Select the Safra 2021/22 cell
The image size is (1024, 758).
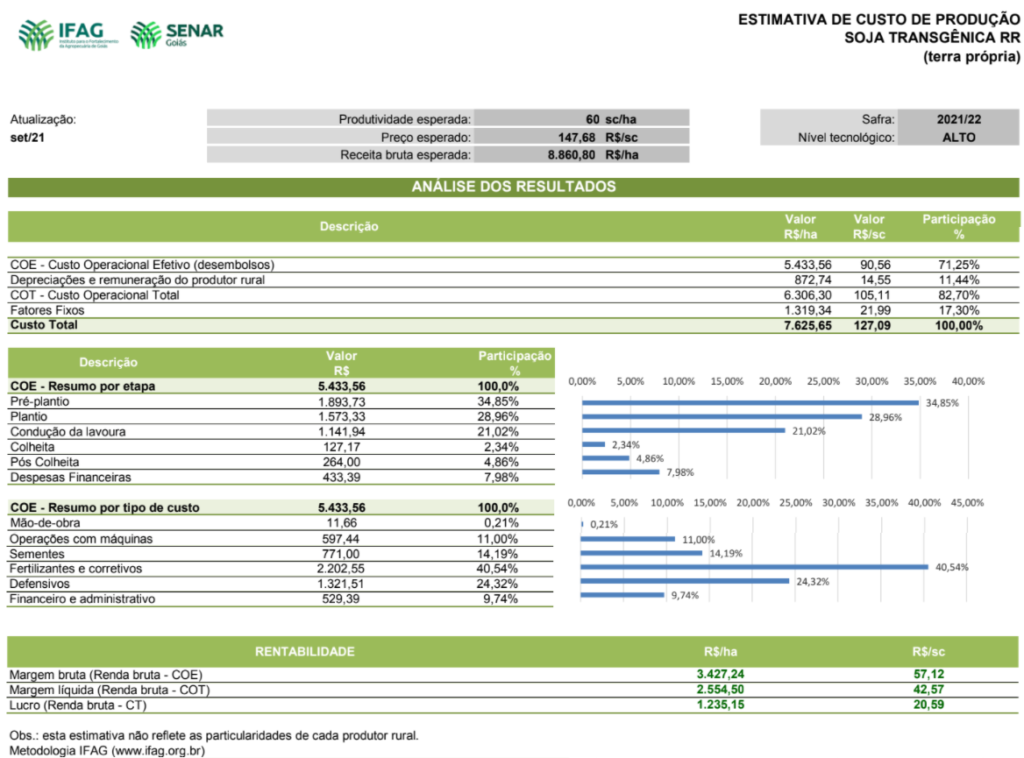[x=960, y=117]
